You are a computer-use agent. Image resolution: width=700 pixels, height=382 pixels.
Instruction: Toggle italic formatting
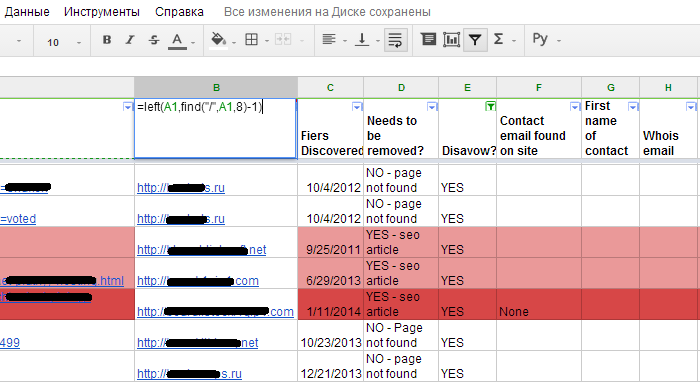pyautogui.click(x=130, y=40)
